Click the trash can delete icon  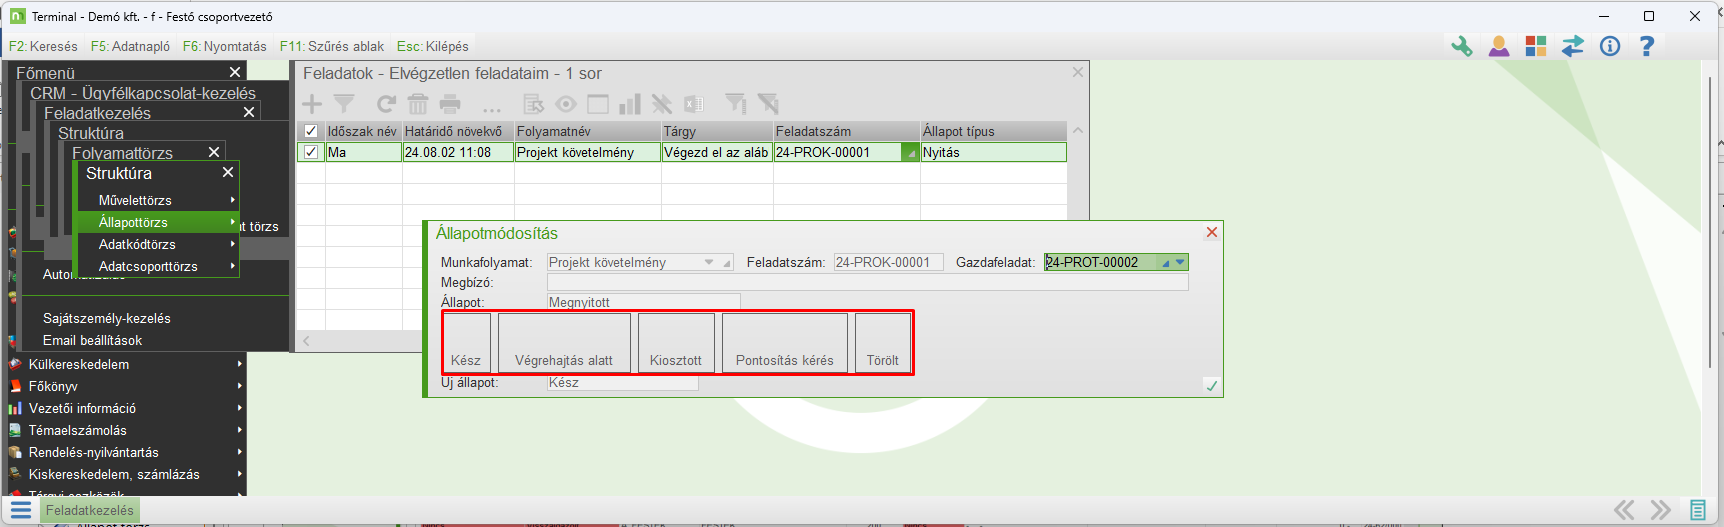[x=418, y=104]
